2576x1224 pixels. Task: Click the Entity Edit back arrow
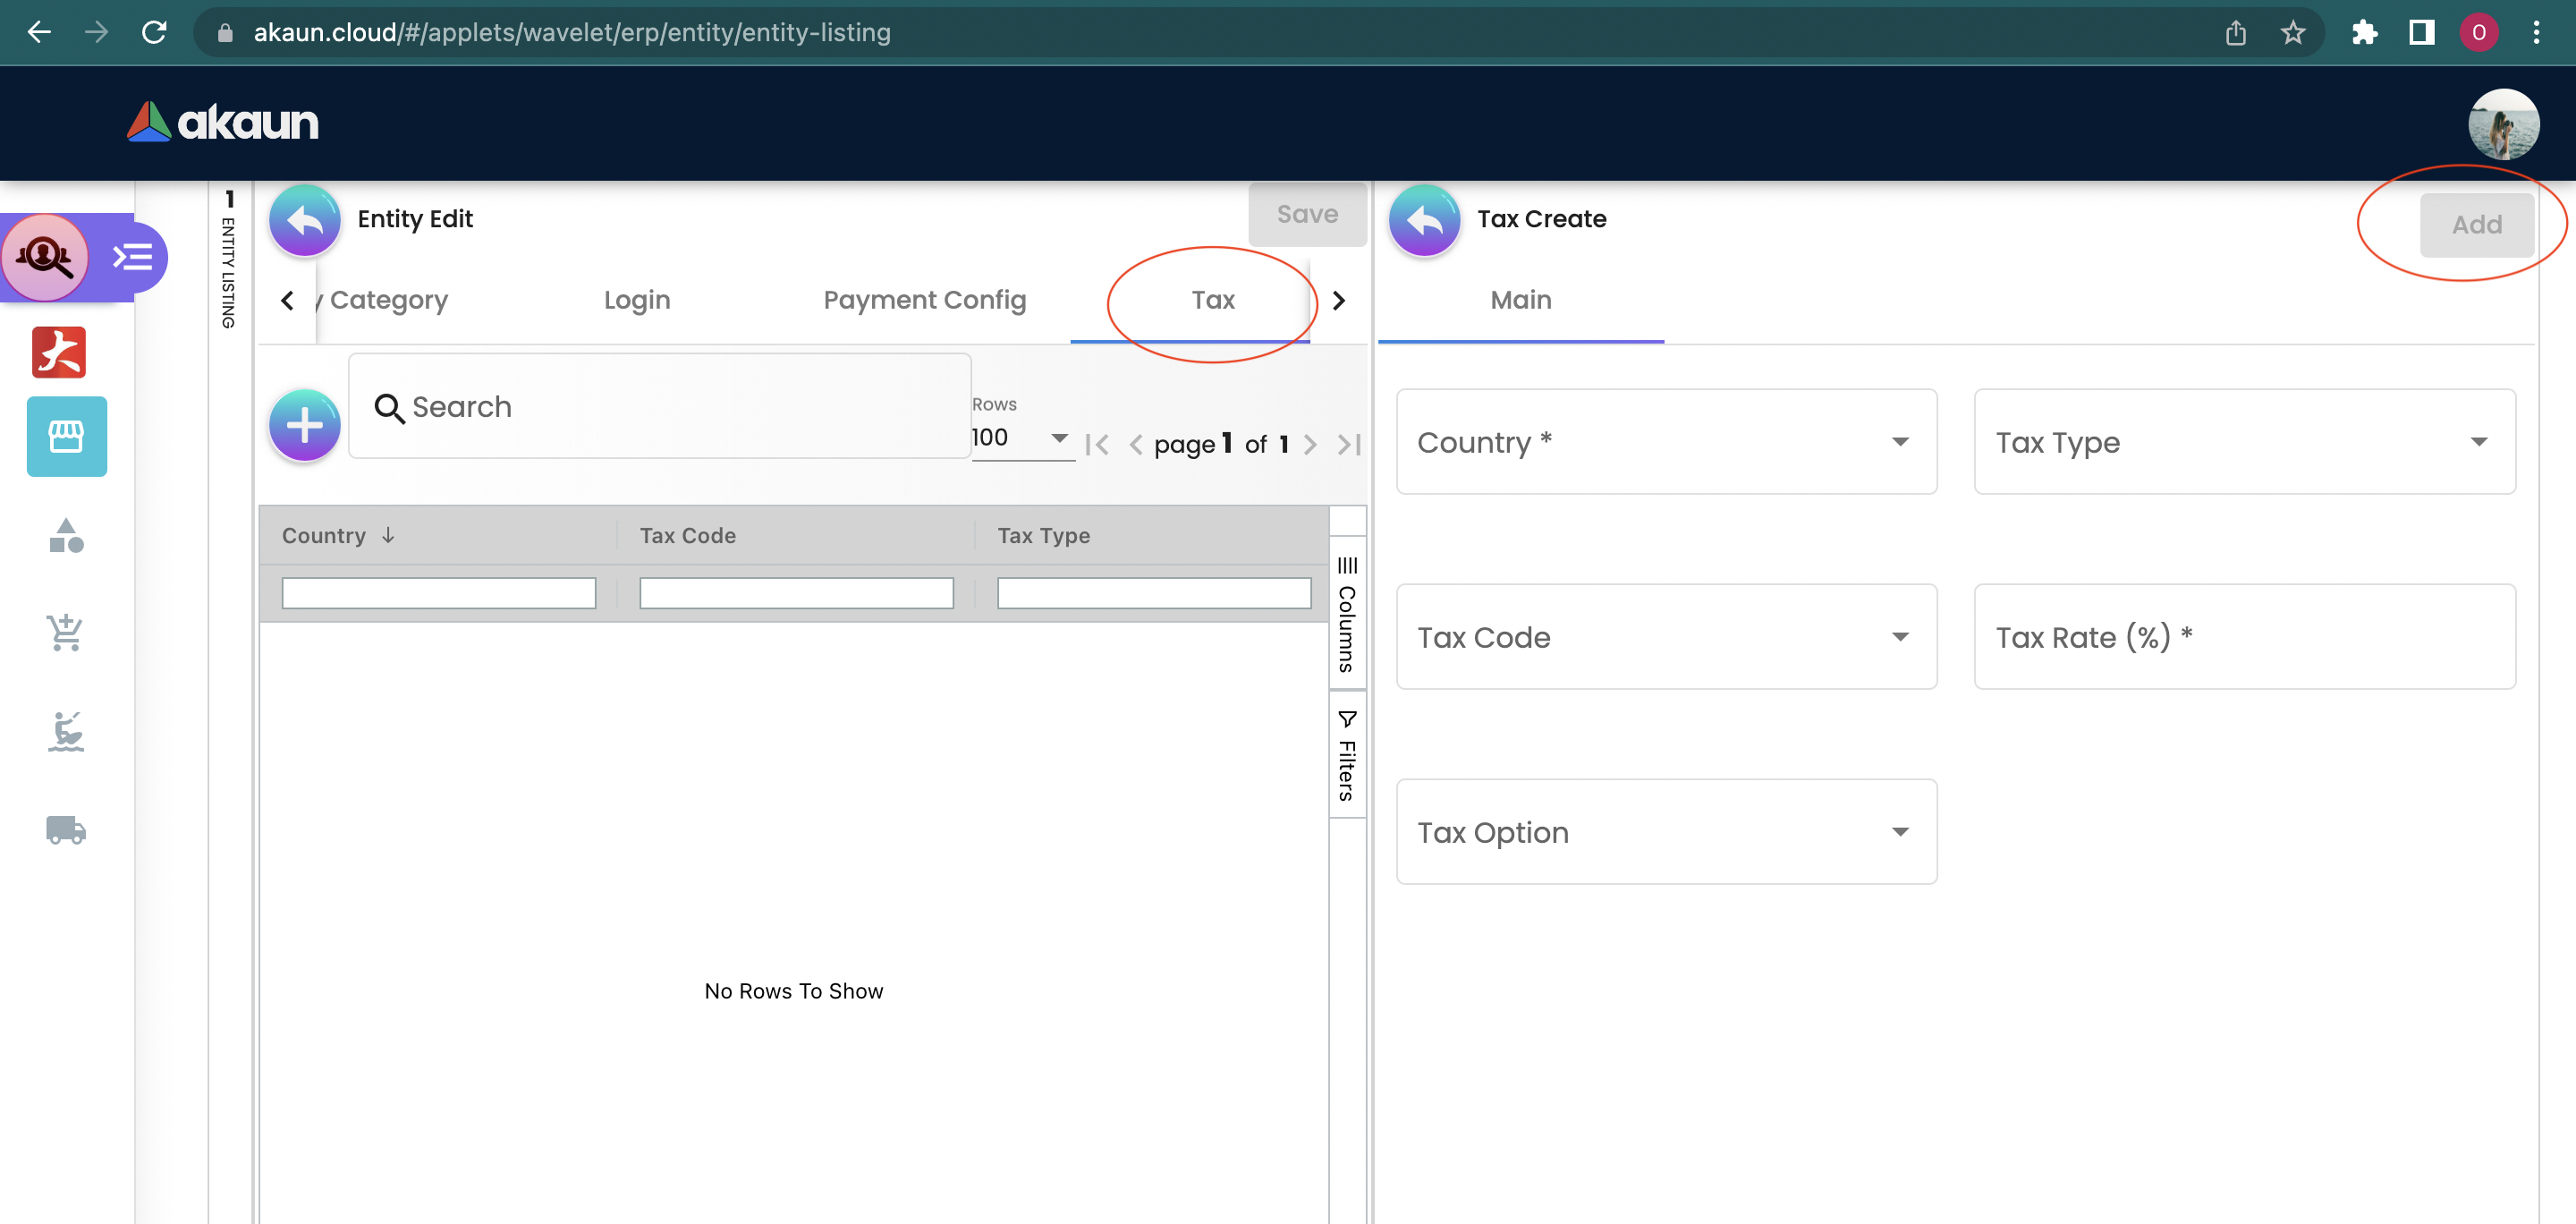pos(304,220)
